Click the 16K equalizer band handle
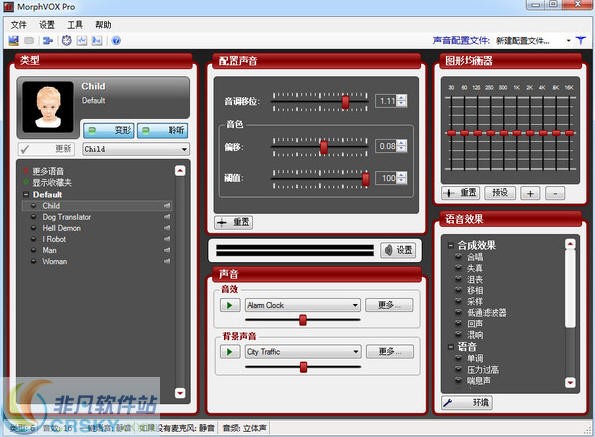 pyautogui.click(x=570, y=133)
